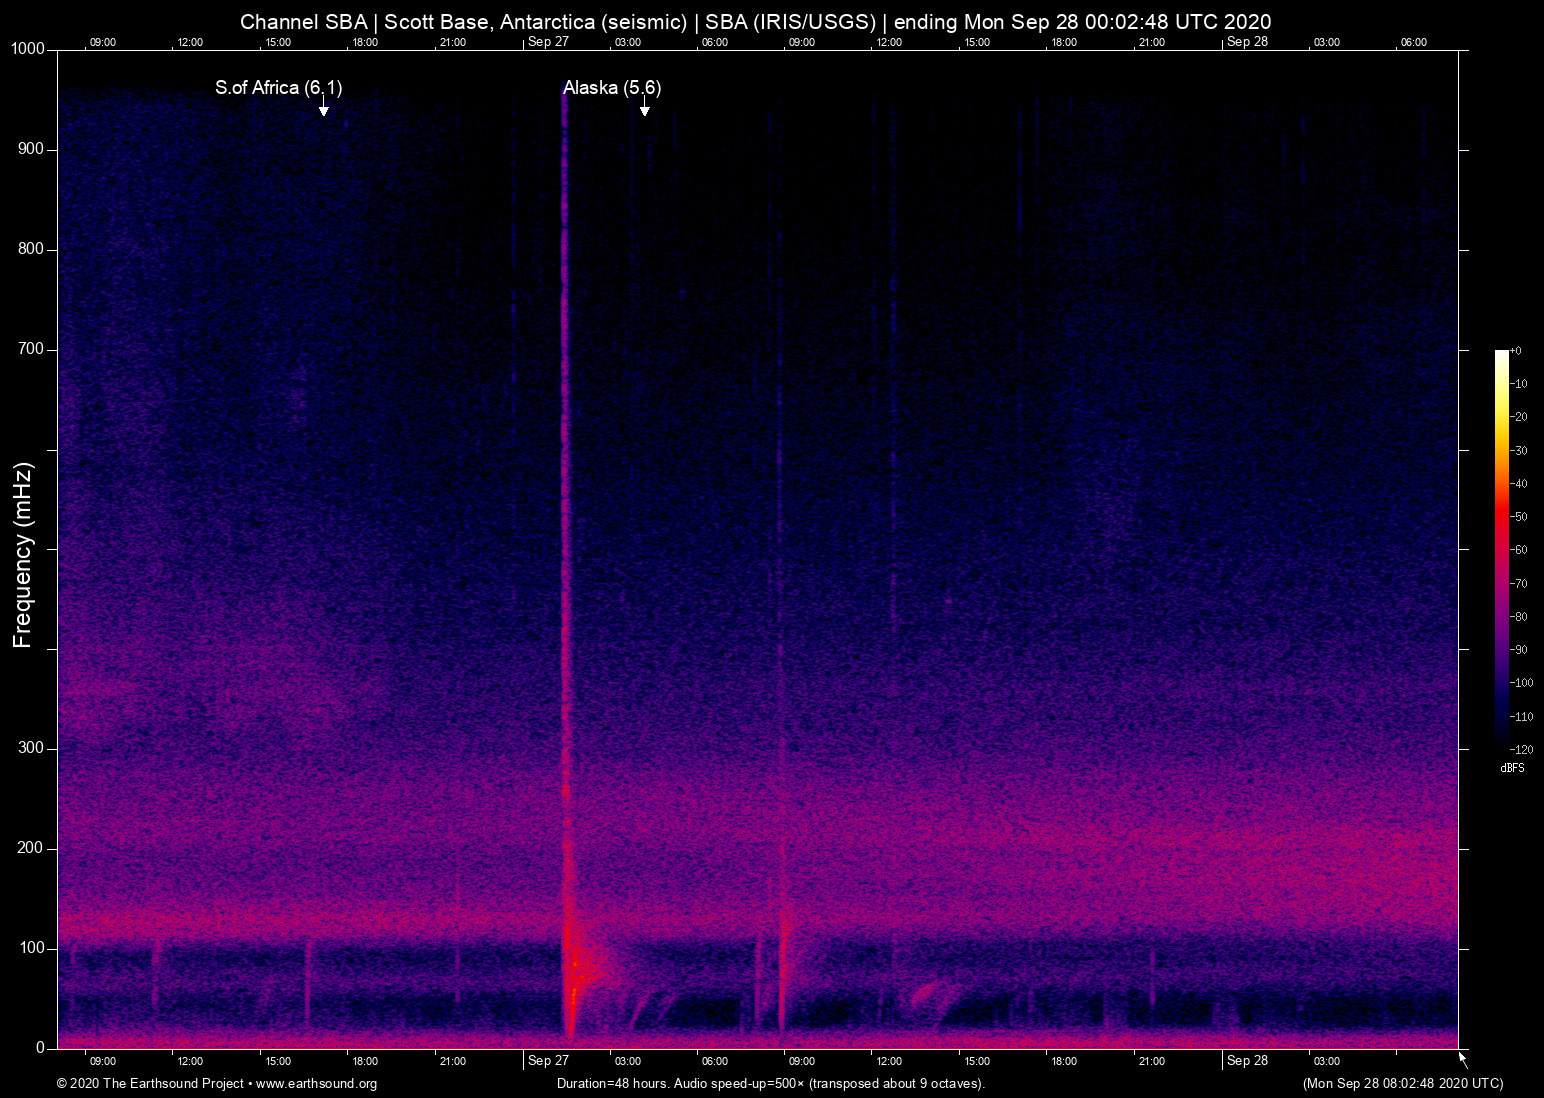Select the 09:00 timestamp on bottom axis
Screen dimensions: 1544x1098
[103, 1061]
